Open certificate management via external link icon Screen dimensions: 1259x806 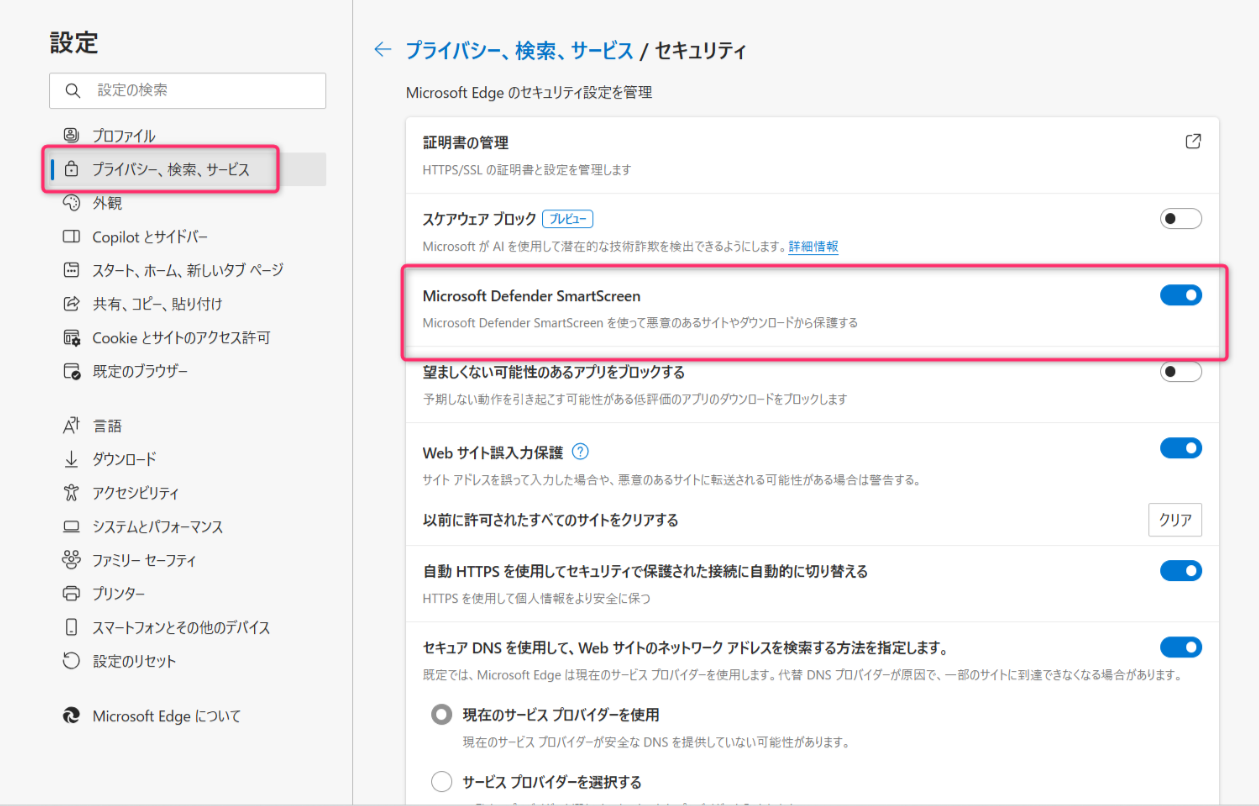click(1192, 141)
